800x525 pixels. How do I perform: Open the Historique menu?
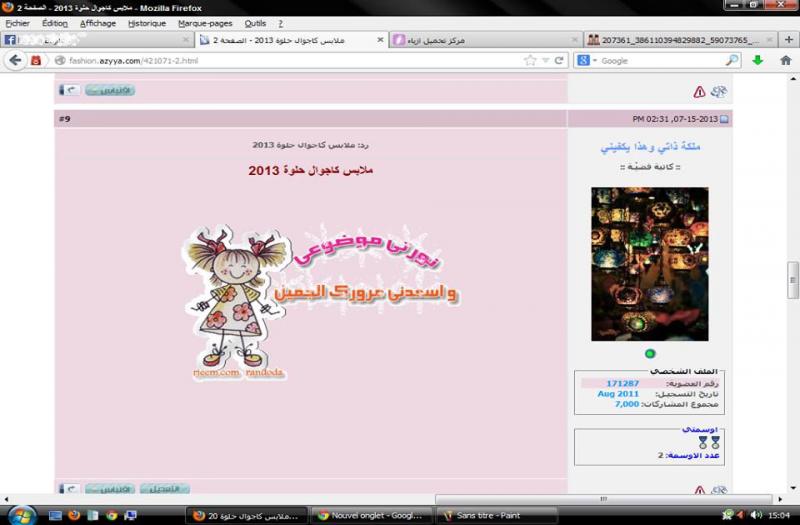coord(147,22)
